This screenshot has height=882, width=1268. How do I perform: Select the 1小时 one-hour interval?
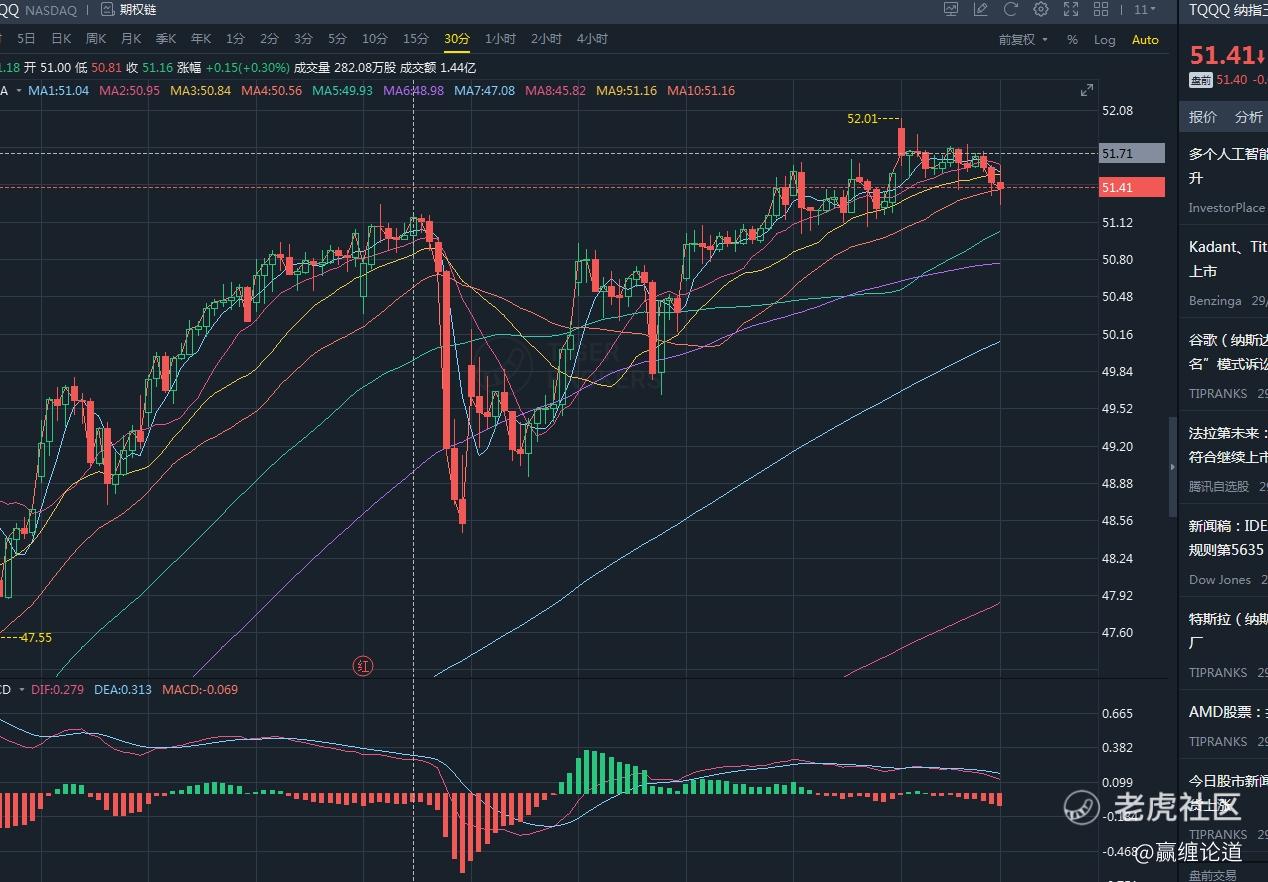tap(500, 39)
